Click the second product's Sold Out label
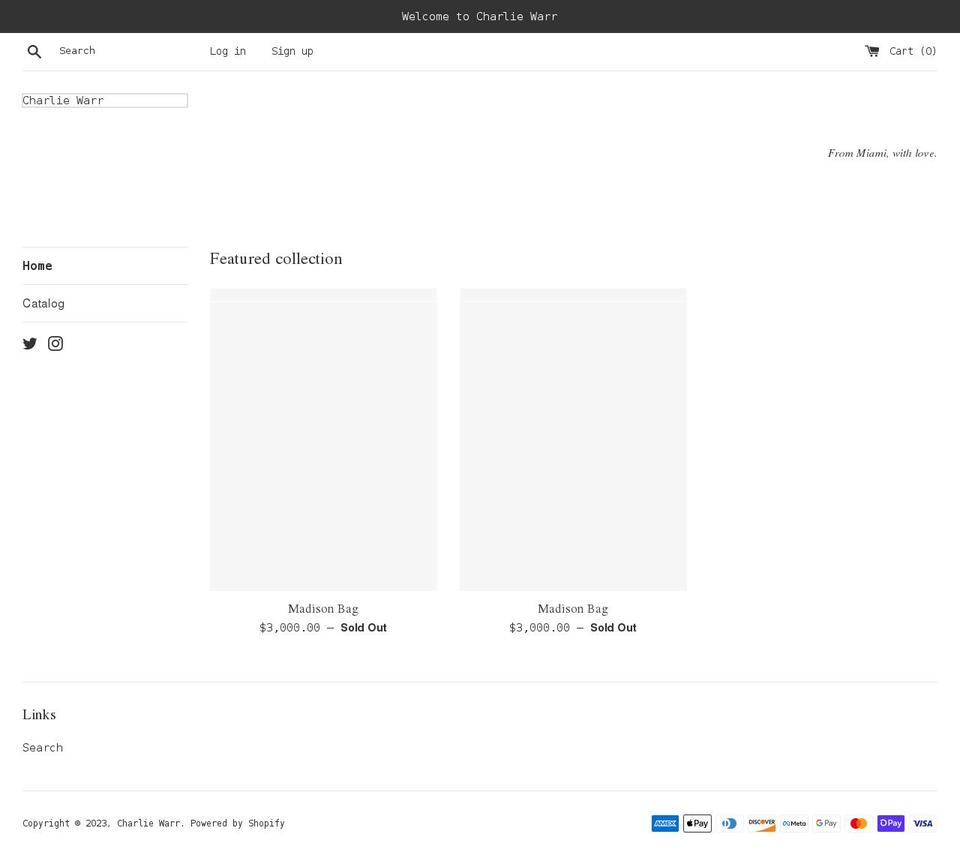960x855 pixels. 613,628
